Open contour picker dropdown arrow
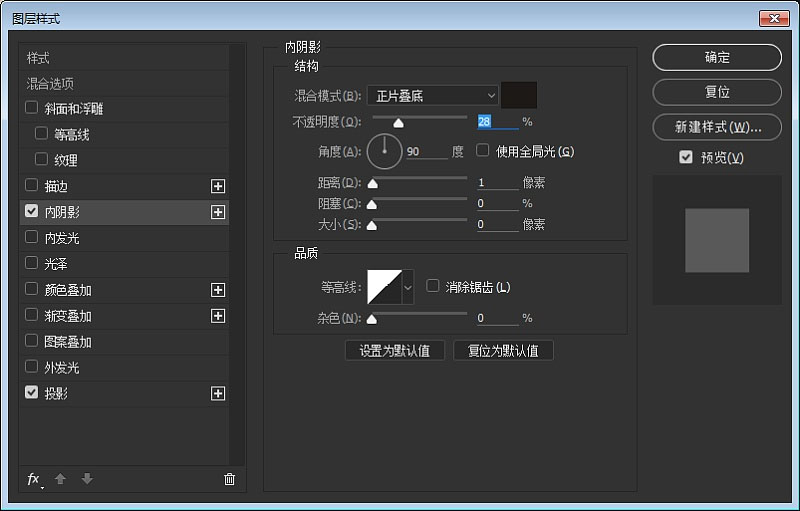Image resolution: width=800 pixels, height=511 pixels. coord(408,288)
